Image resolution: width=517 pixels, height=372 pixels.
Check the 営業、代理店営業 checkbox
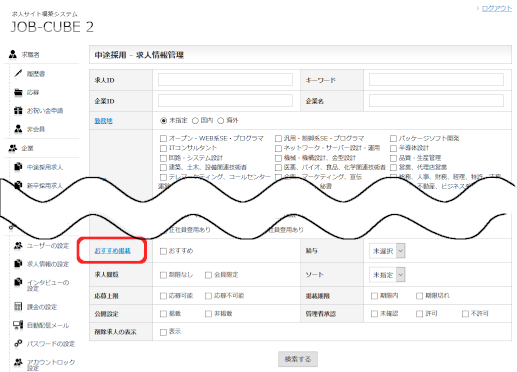(x=393, y=167)
